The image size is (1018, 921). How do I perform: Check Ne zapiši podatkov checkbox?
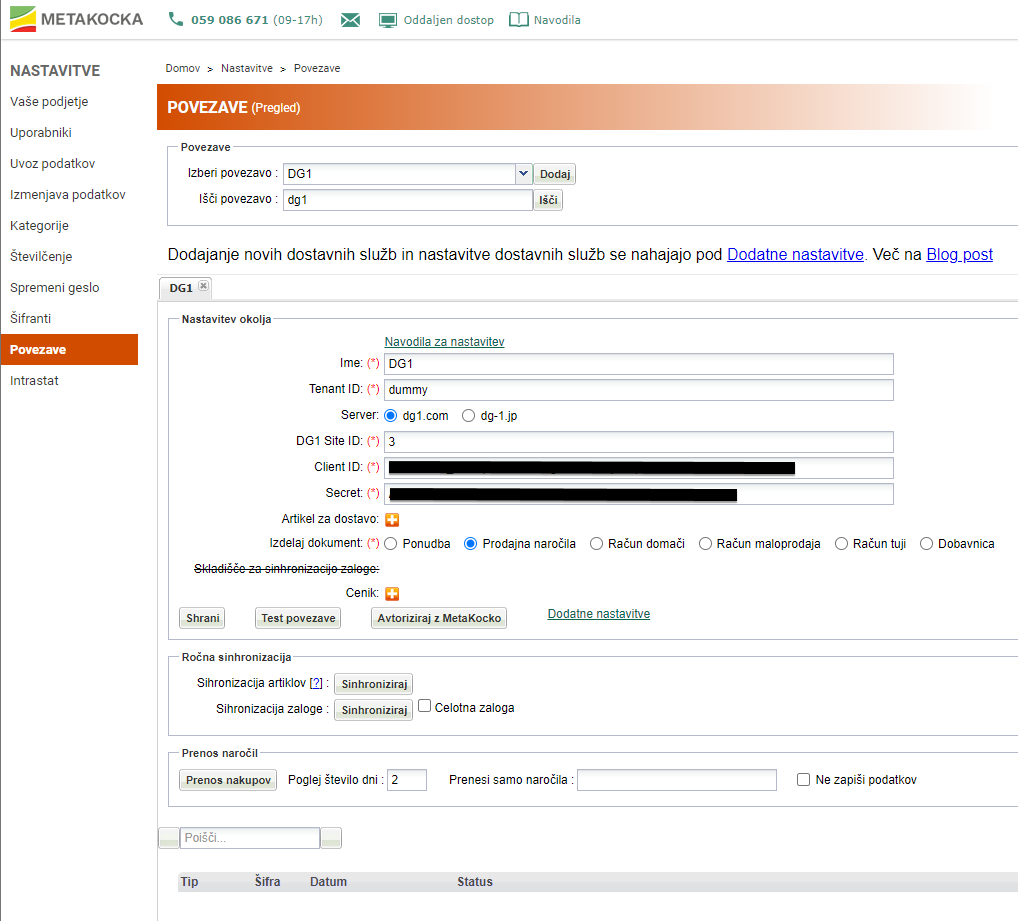pos(803,780)
